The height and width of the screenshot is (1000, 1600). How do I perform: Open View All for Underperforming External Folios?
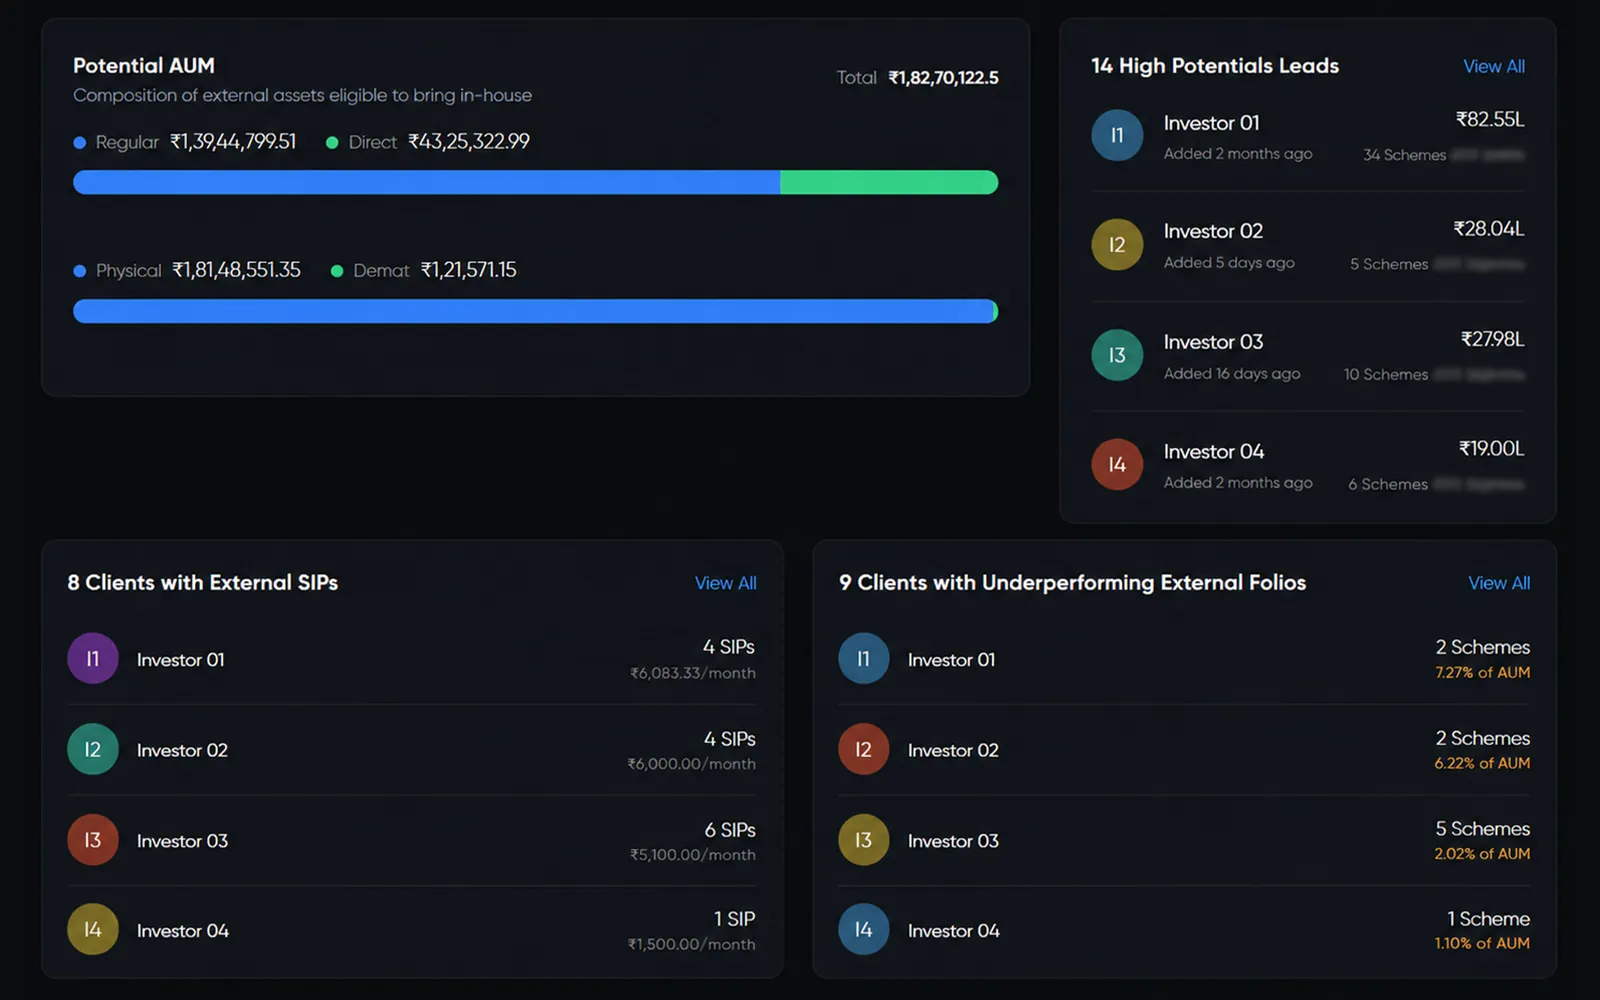1499,583
